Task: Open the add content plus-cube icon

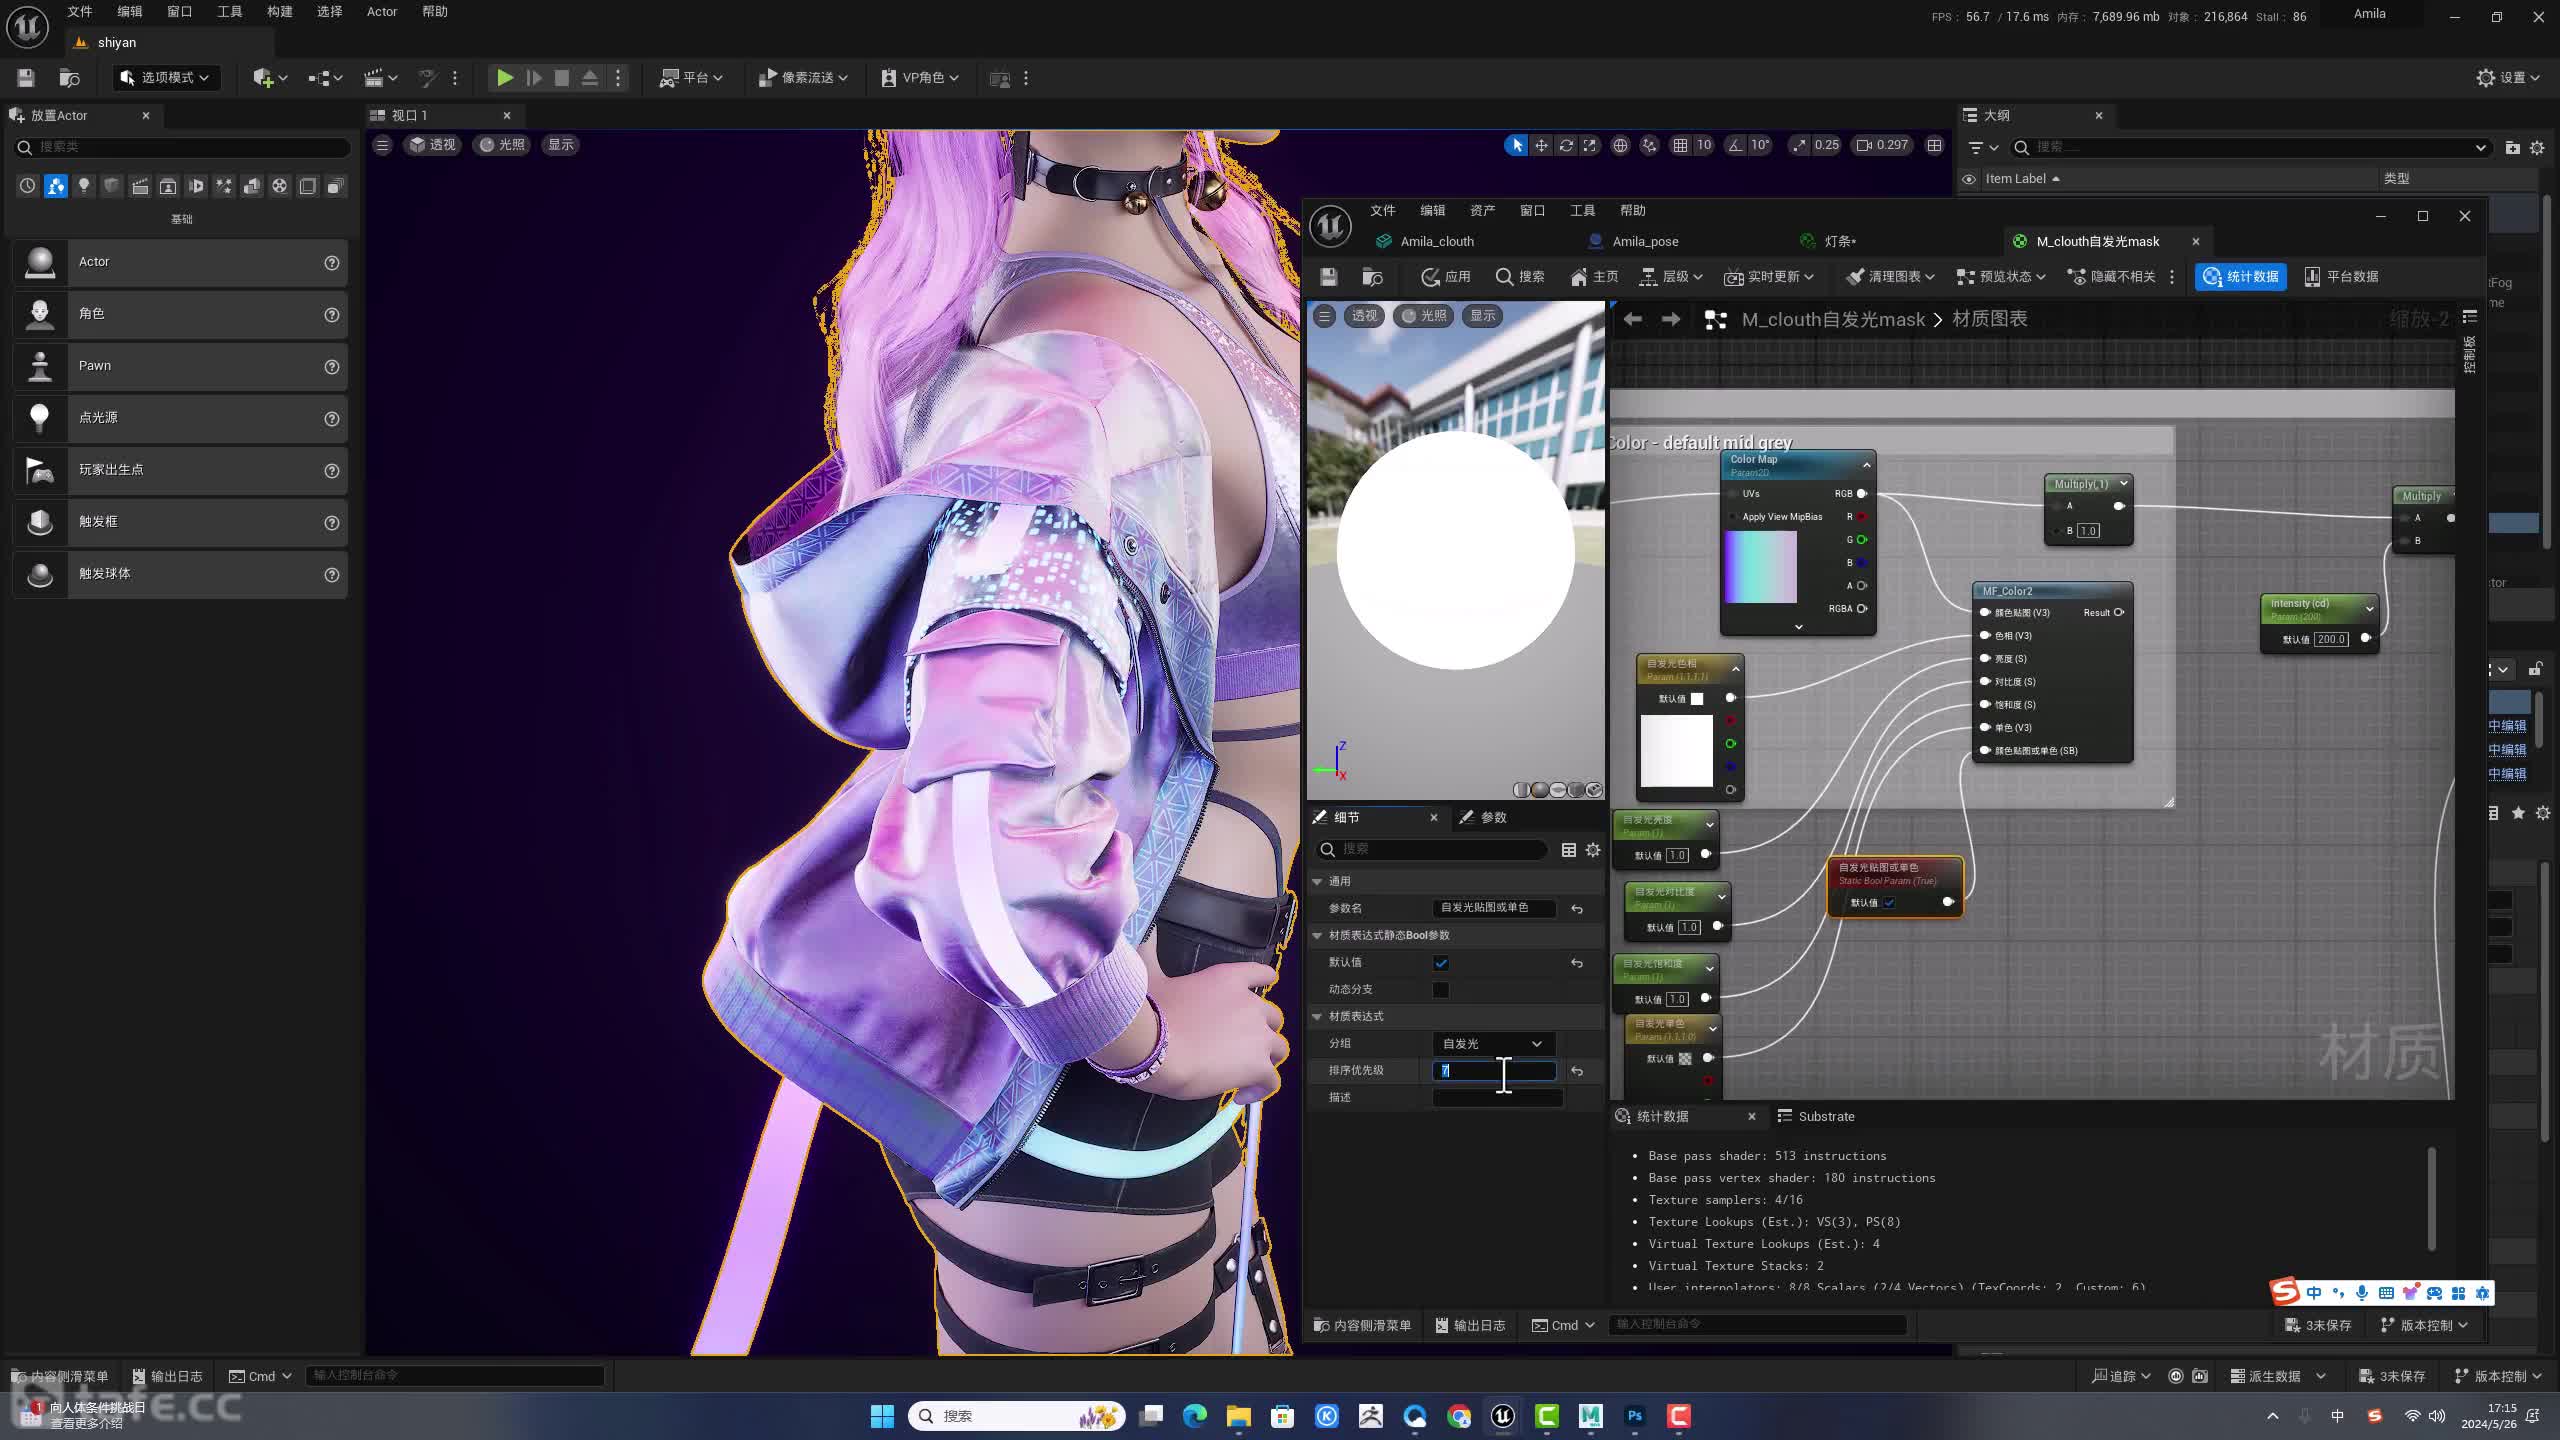Action: point(270,78)
